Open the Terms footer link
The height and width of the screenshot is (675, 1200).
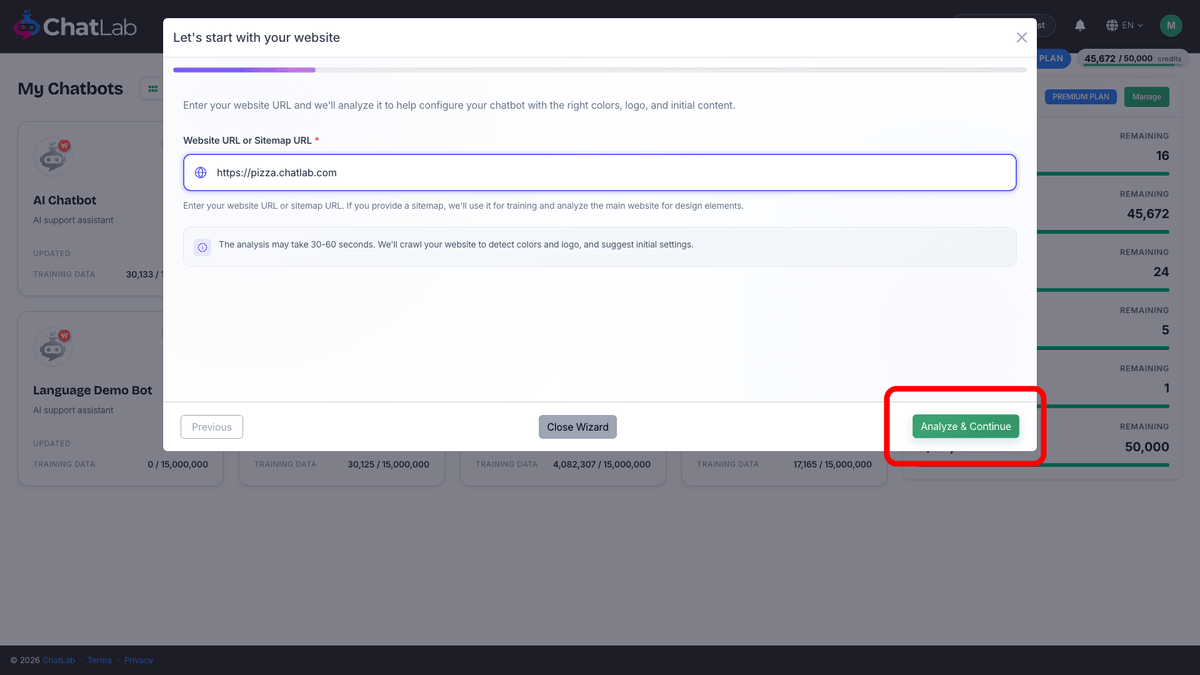(99, 660)
